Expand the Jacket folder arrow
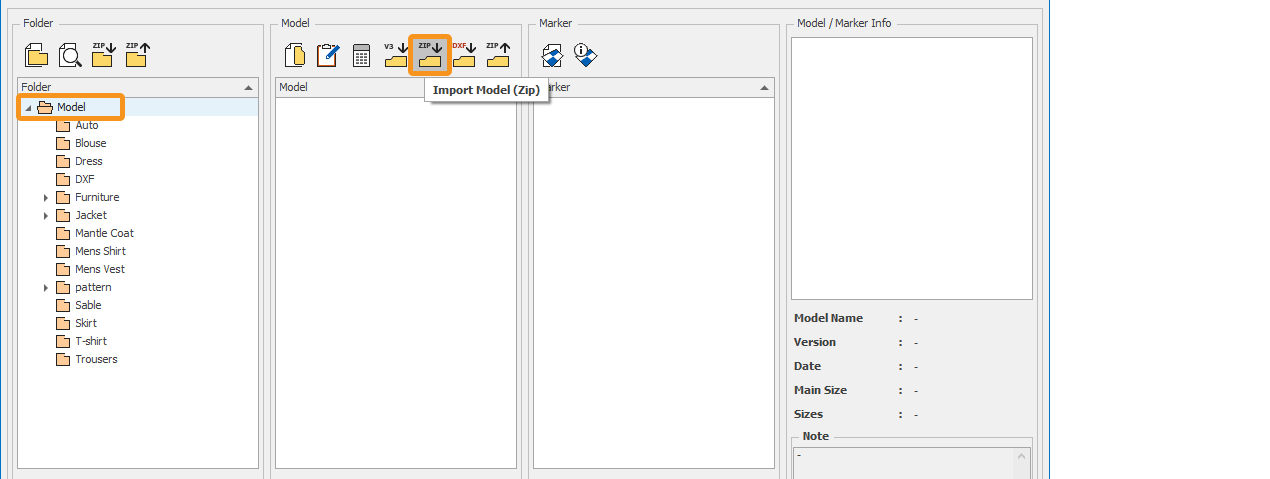The height and width of the screenshot is (479, 1270). [46, 216]
